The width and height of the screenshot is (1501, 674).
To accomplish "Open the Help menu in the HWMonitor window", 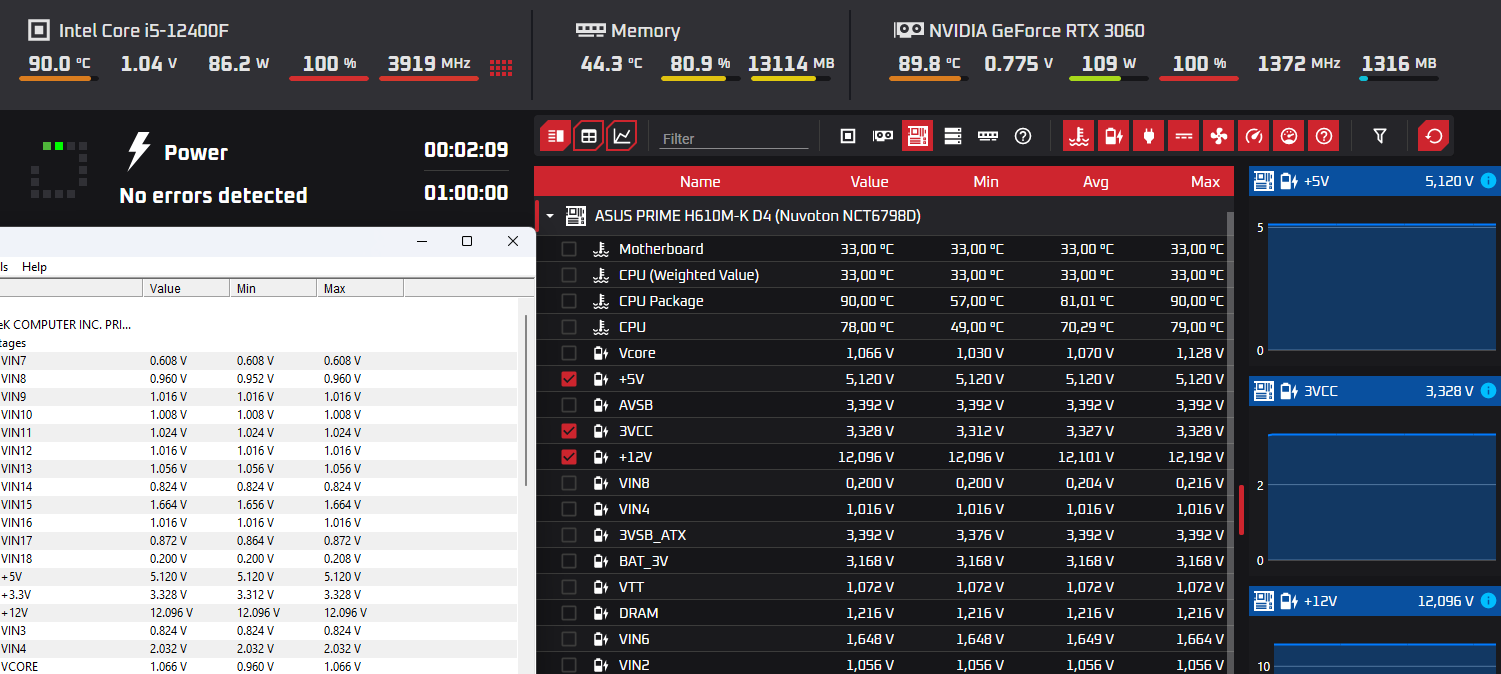I will (x=35, y=267).
